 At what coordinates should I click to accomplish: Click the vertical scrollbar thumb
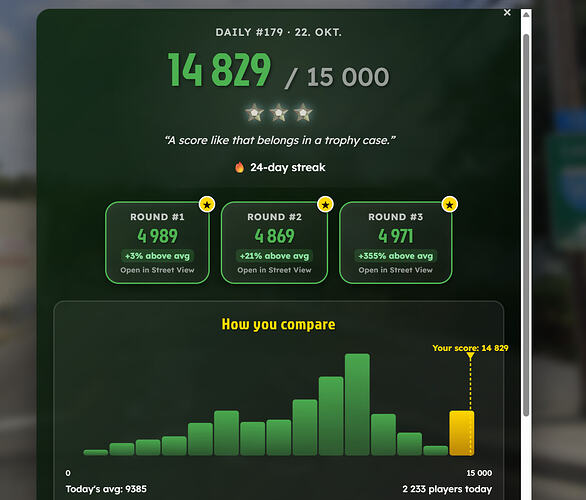coord(526,225)
